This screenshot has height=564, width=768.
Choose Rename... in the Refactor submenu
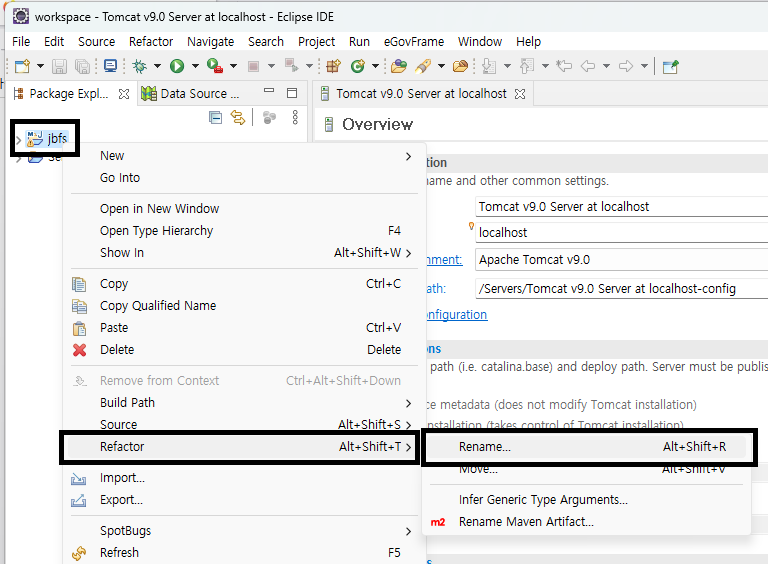point(586,446)
